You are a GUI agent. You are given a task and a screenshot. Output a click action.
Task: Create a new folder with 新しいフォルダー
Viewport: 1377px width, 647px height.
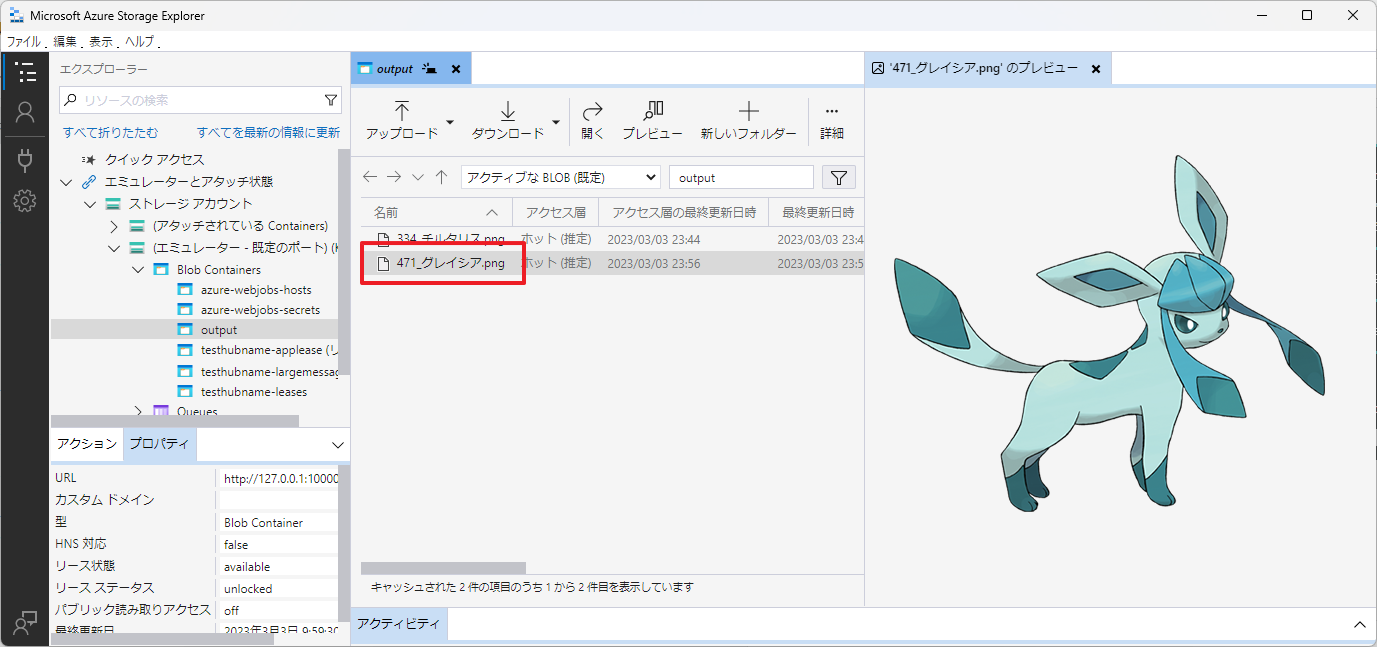tap(748, 120)
